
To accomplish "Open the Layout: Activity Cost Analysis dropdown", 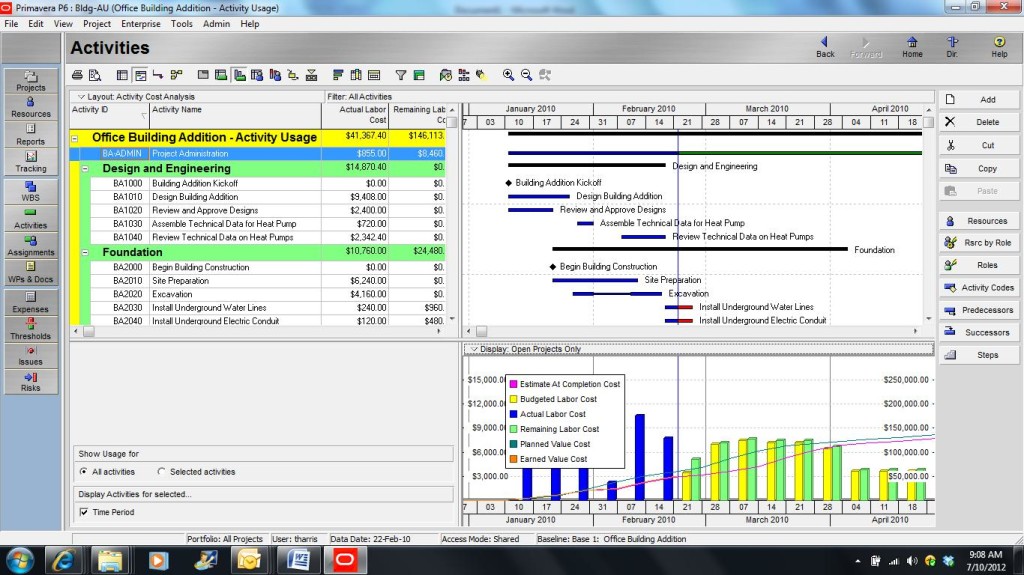I will pos(136,97).
